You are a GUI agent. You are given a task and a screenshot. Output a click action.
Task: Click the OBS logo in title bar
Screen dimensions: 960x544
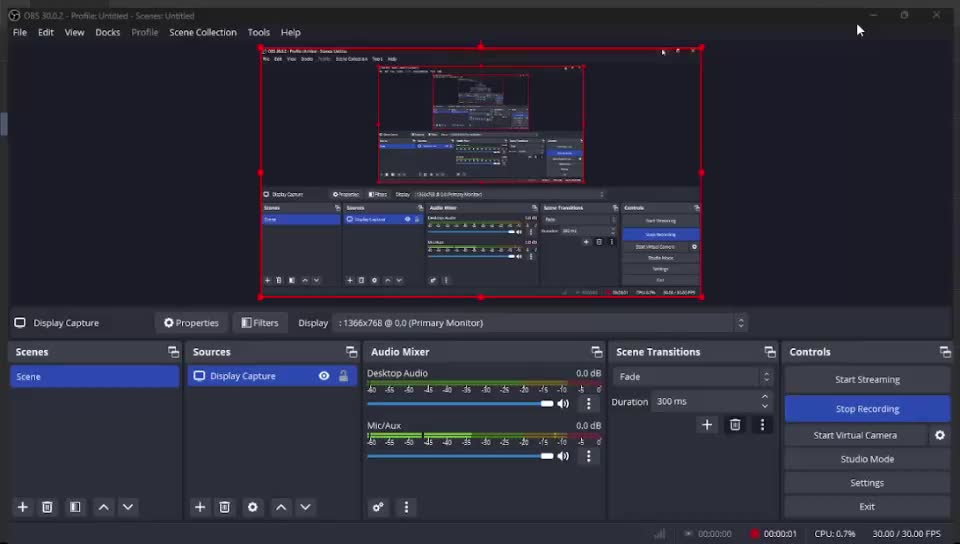(x=14, y=15)
